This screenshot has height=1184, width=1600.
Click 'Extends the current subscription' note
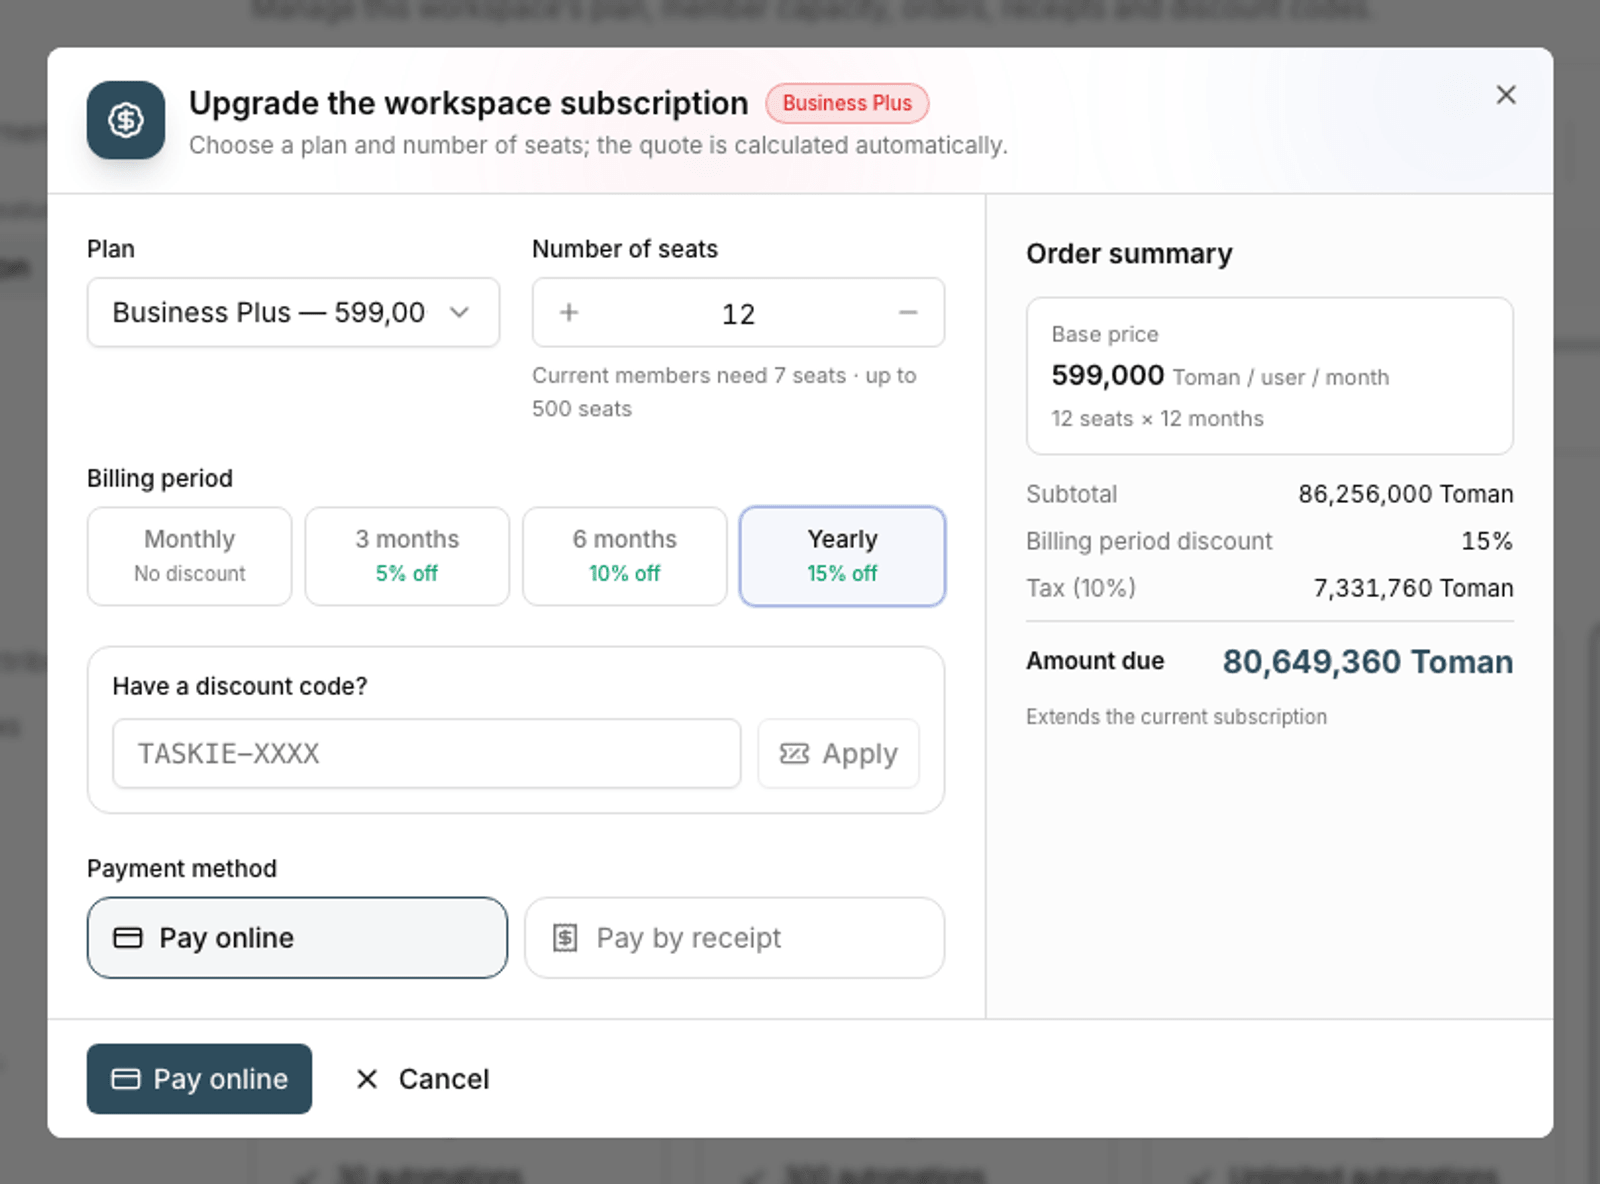pos(1176,717)
